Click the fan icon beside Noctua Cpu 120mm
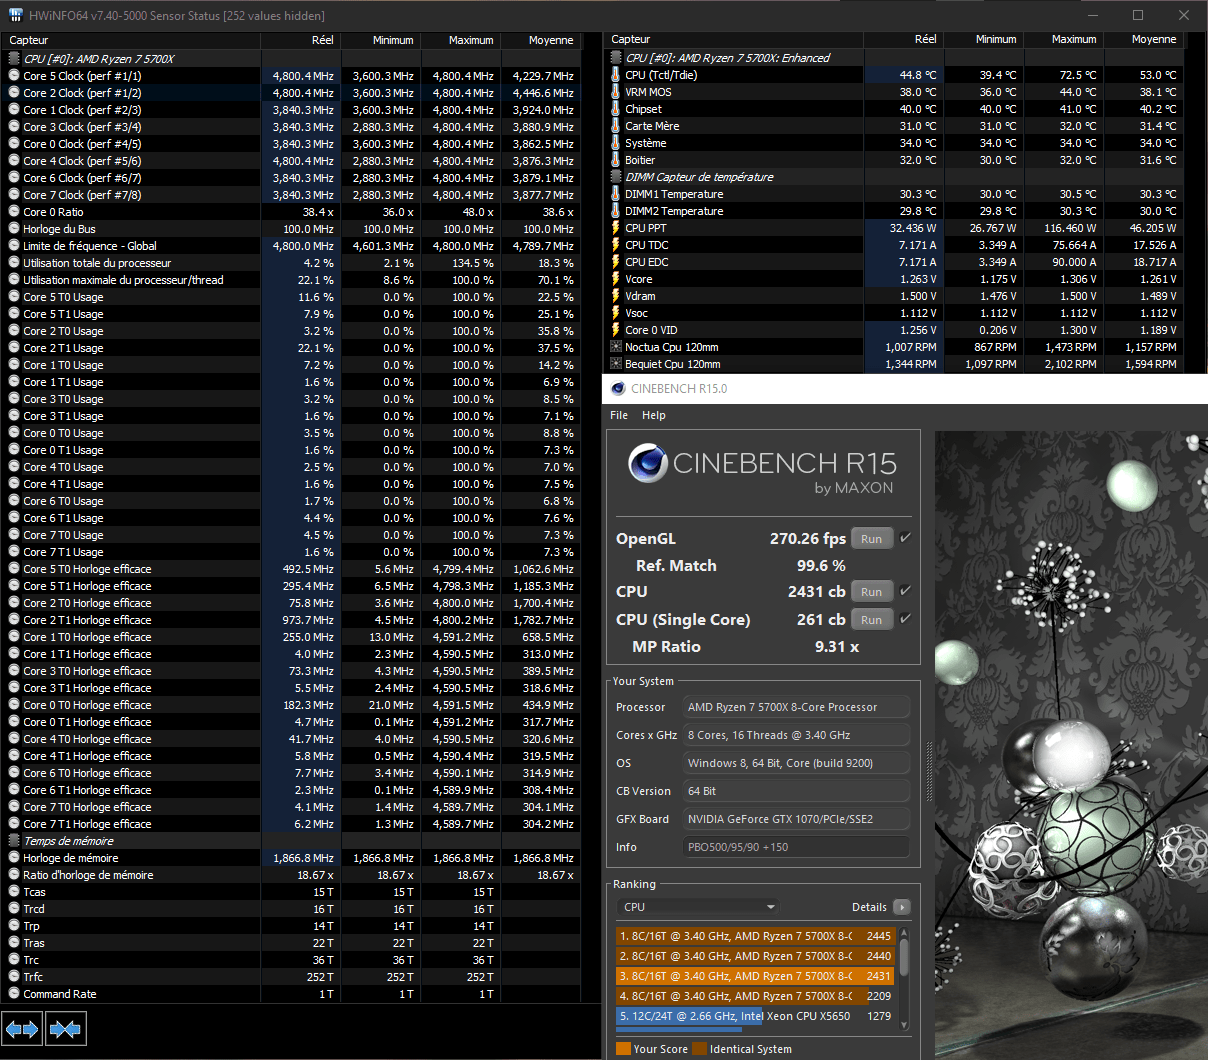Screen dimensions: 1208x1060 pyautogui.click(x=616, y=346)
